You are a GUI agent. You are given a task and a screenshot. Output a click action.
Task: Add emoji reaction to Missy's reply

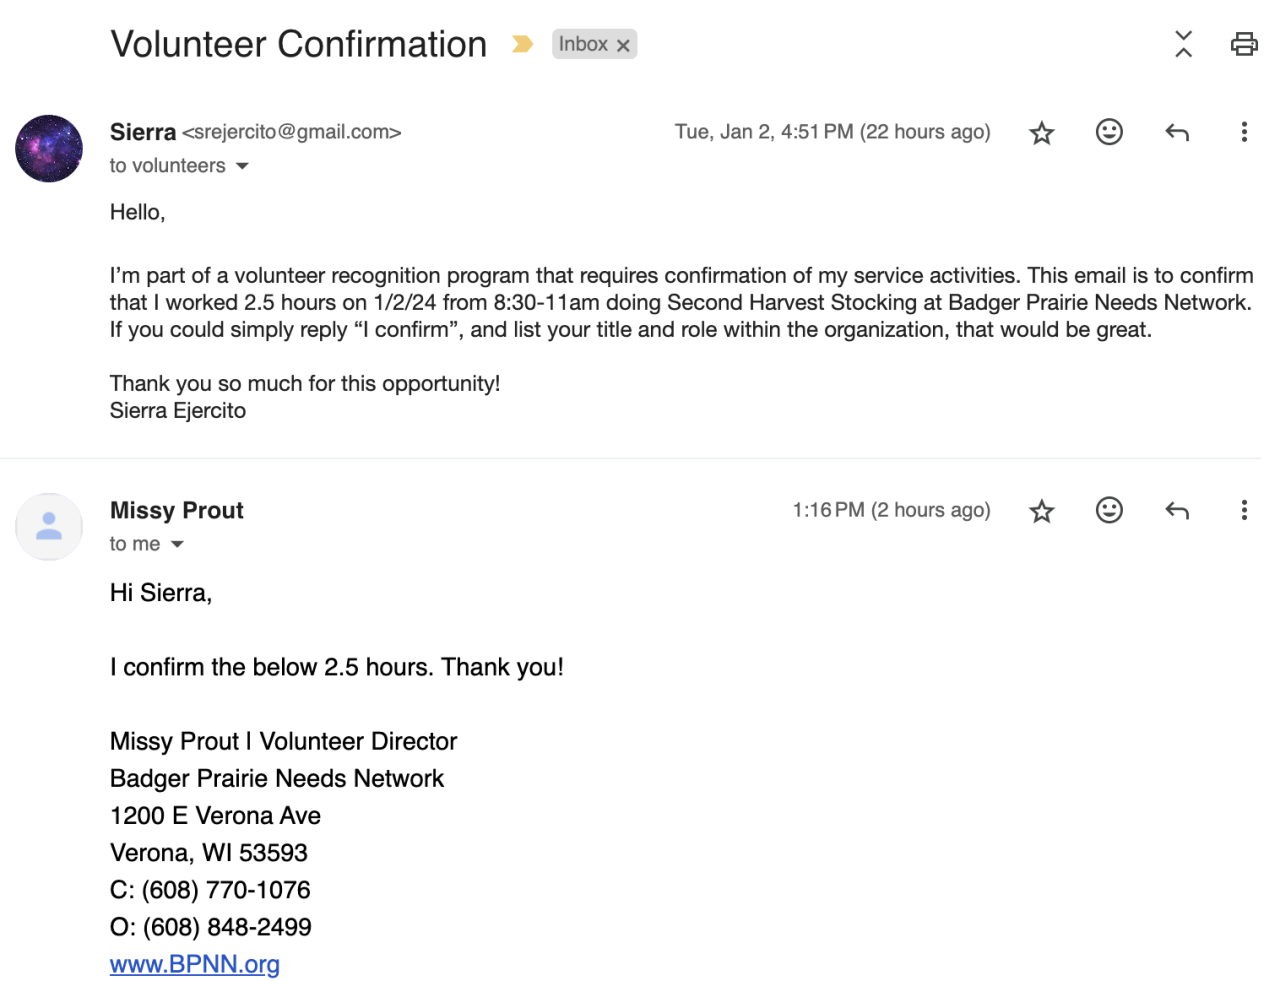click(x=1109, y=510)
